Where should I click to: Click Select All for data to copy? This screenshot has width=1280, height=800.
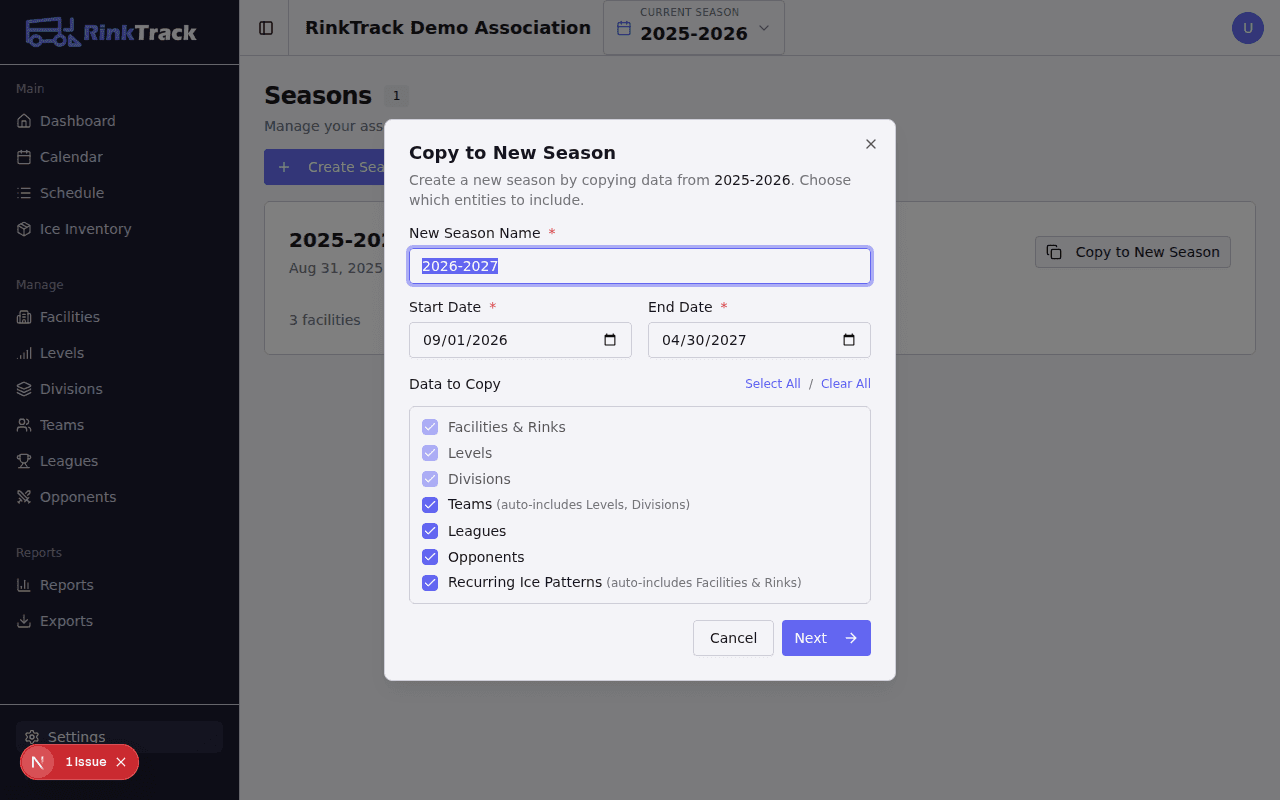[773, 383]
